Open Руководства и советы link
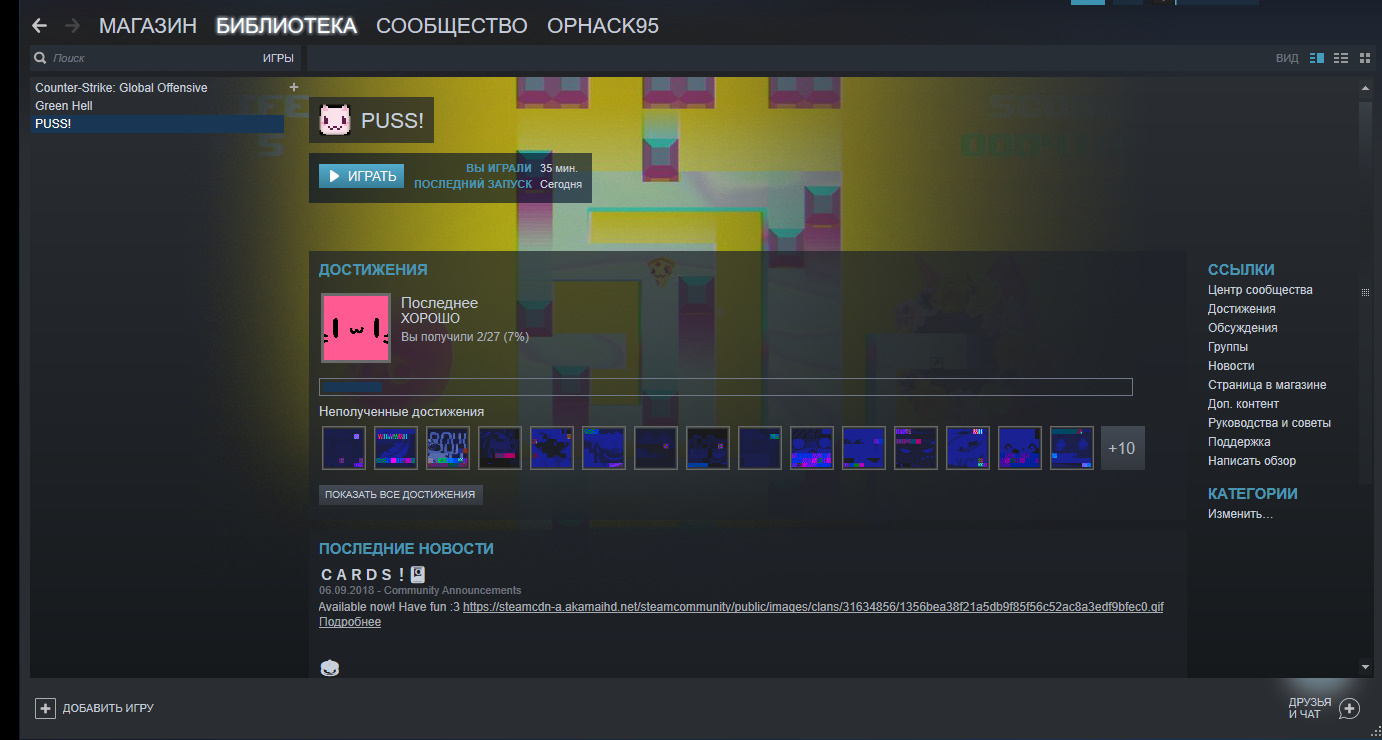The height and width of the screenshot is (740, 1382). tap(1269, 423)
